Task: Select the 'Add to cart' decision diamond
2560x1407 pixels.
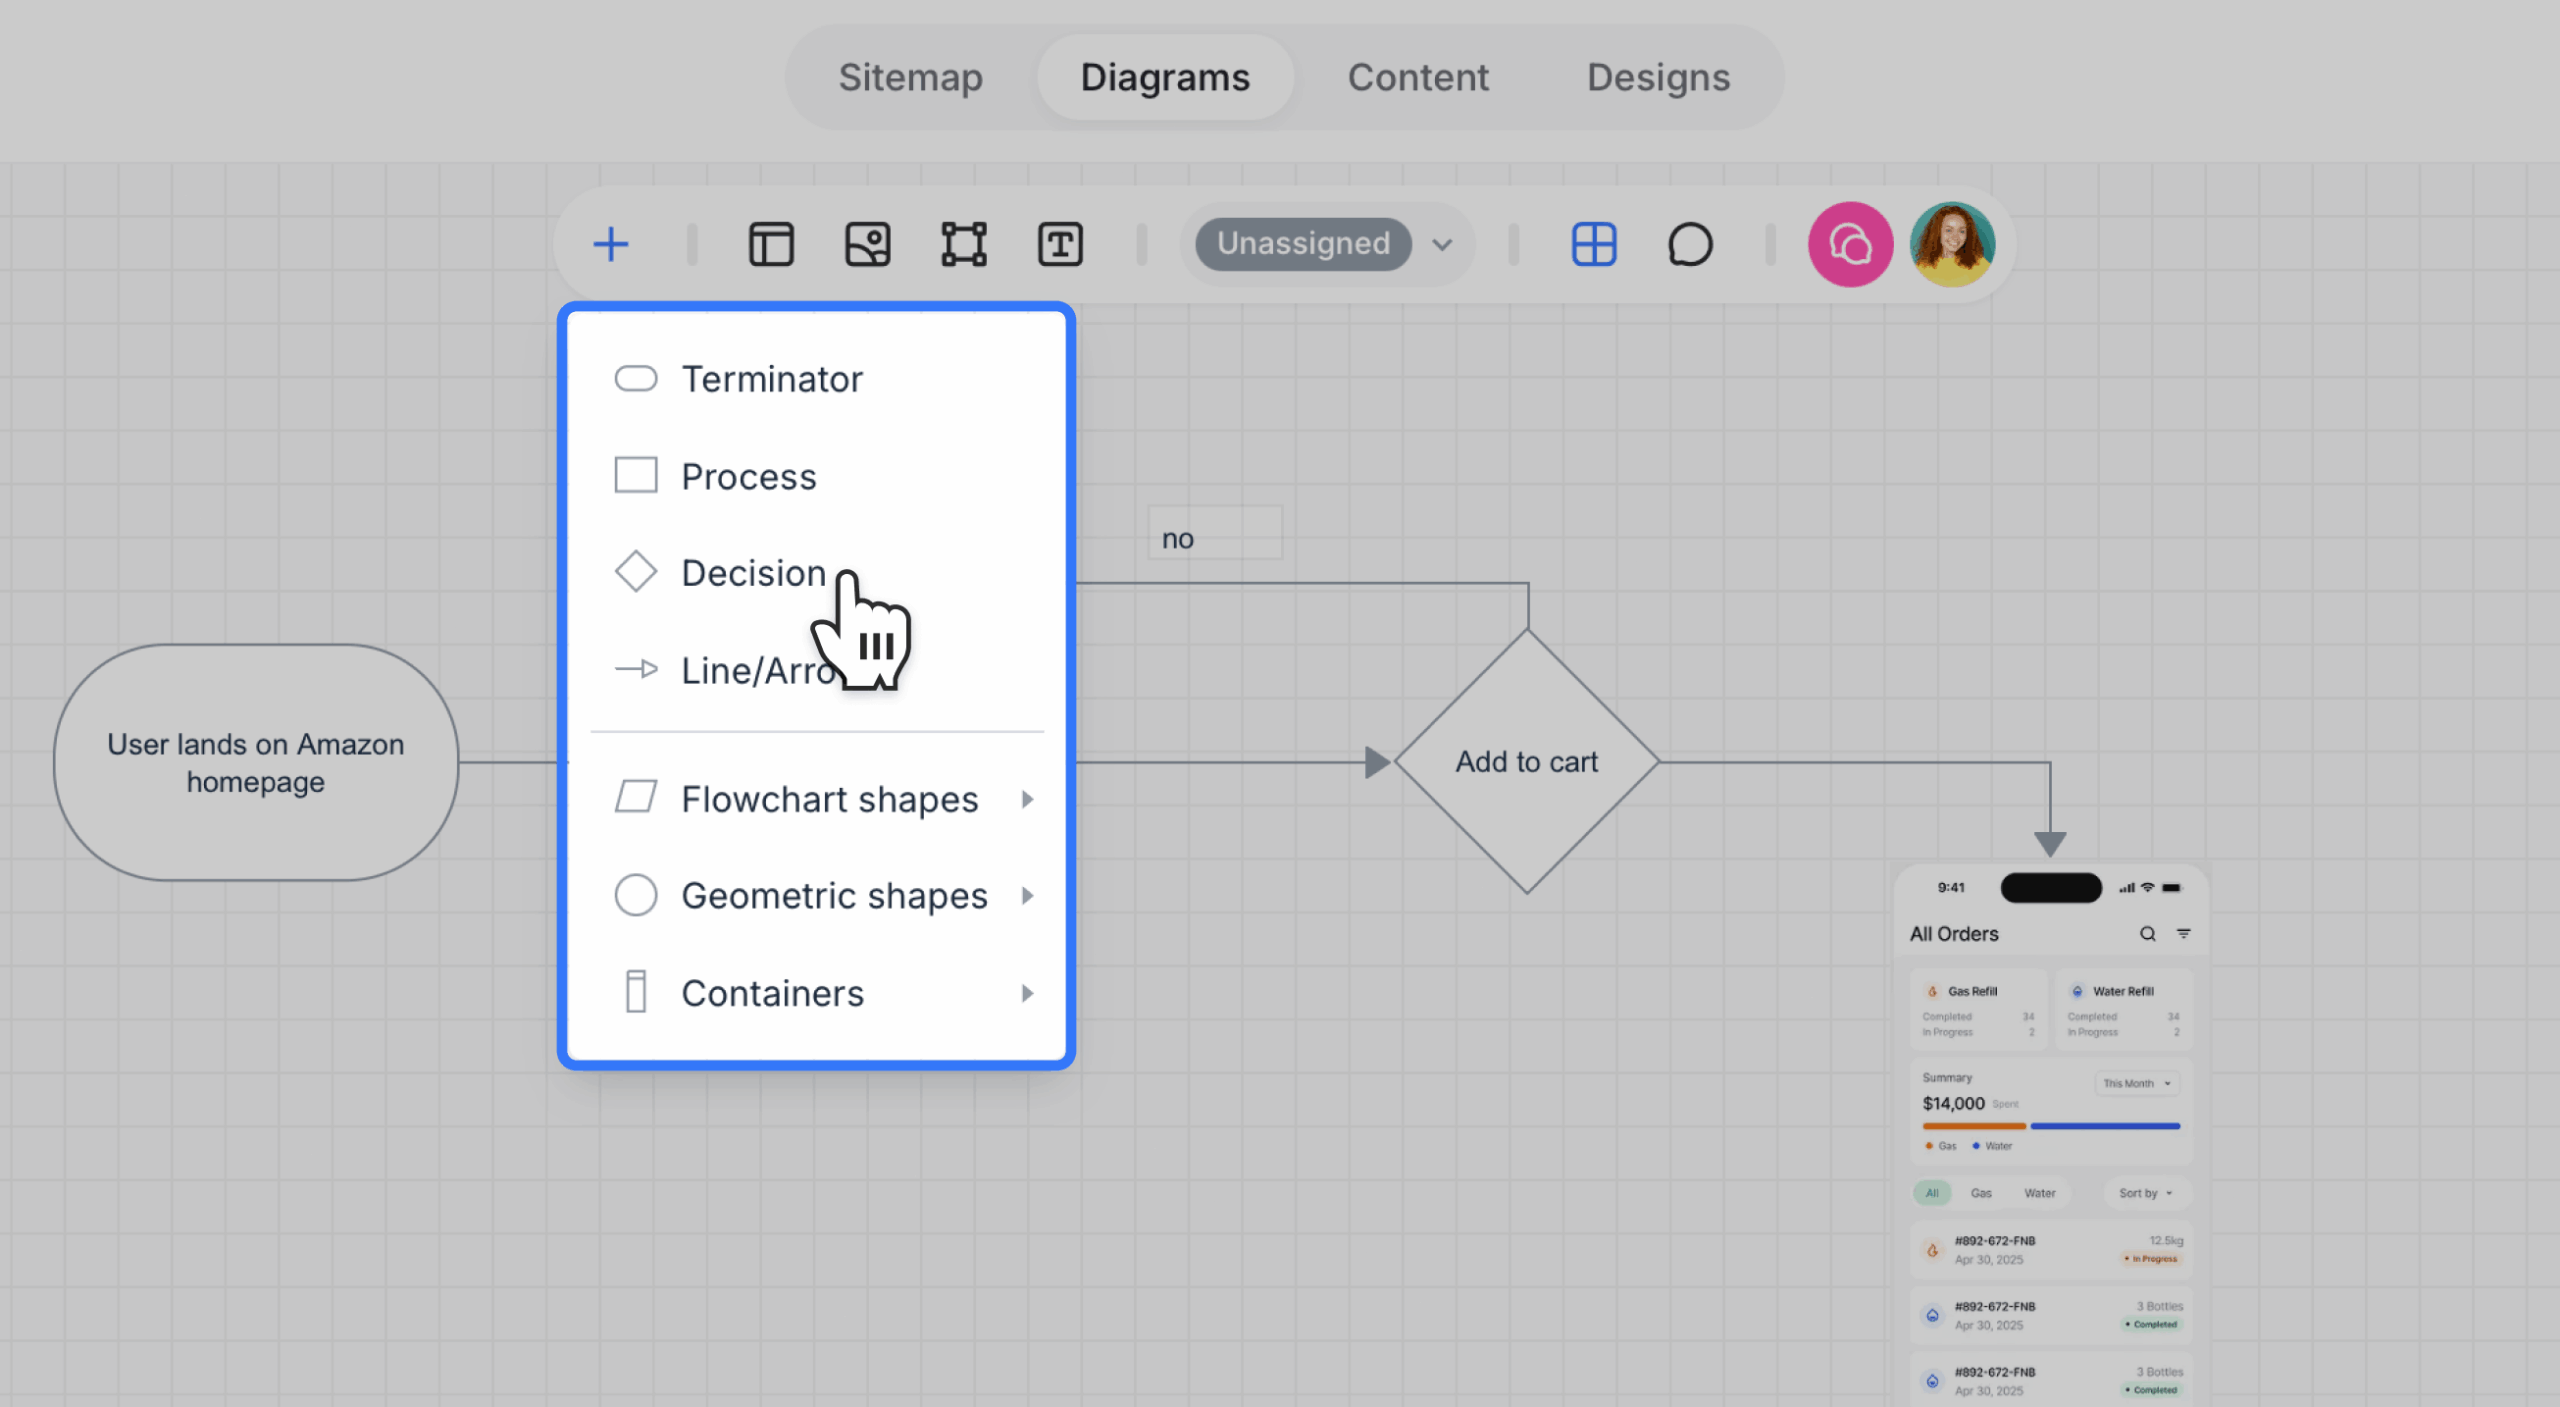Action: [1527, 762]
